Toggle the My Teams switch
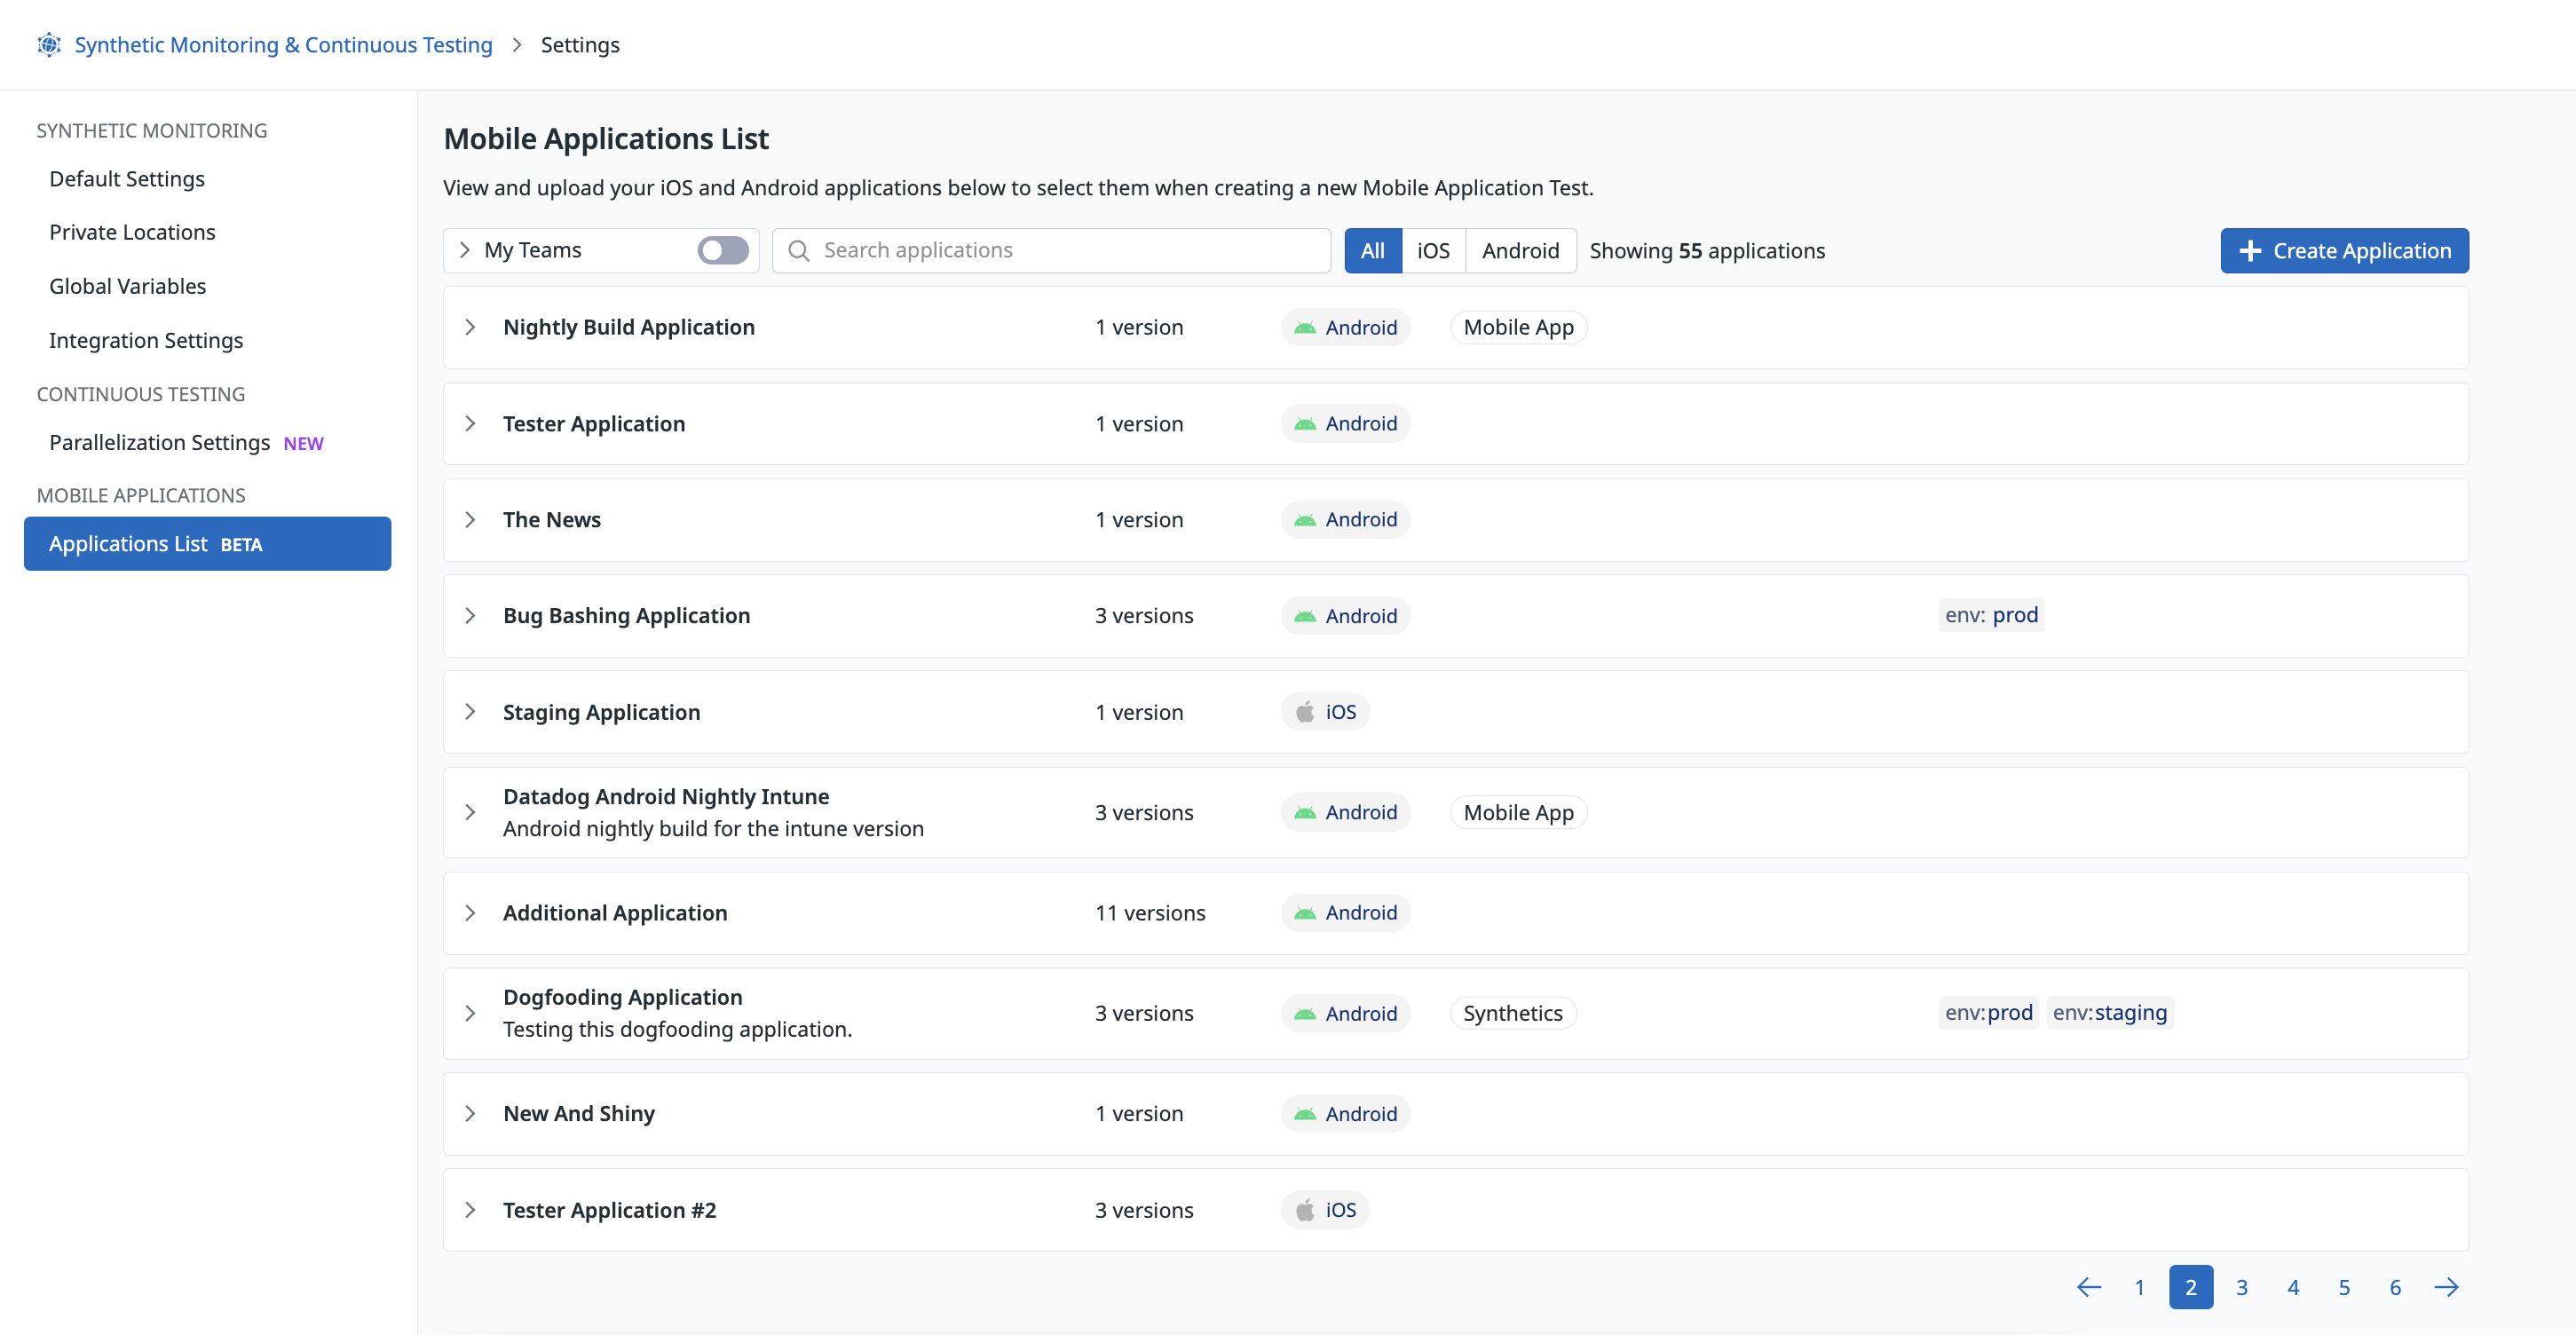Screen dimensions: 2576x1335 (723, 250)
